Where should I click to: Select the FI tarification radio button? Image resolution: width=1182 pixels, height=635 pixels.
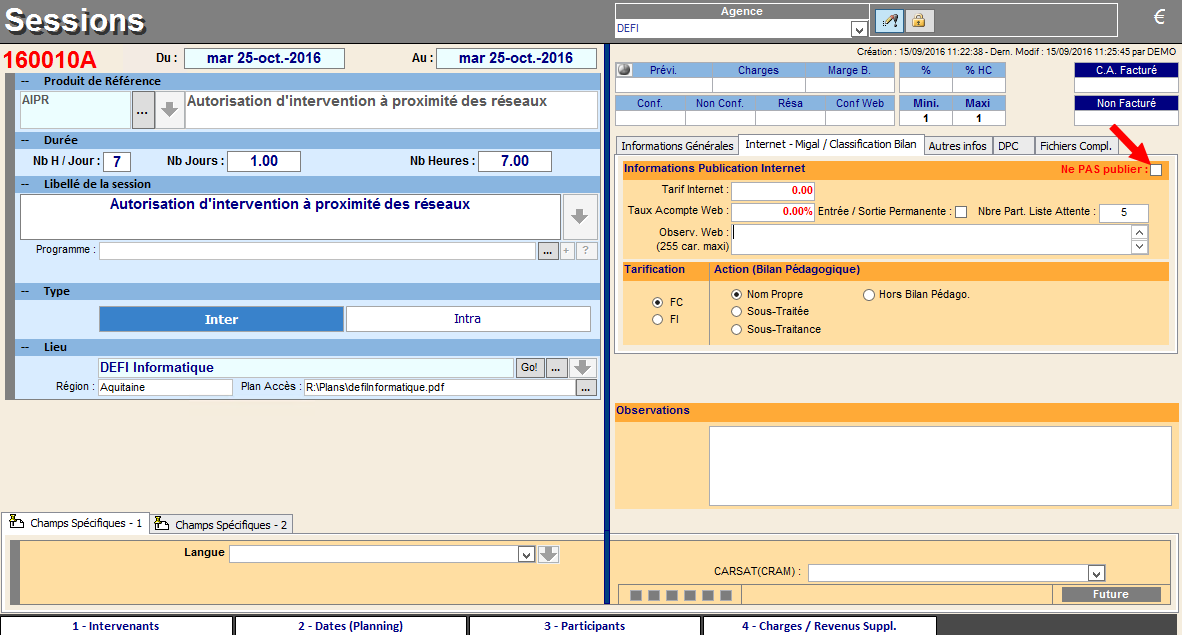(x=657, y=320)
